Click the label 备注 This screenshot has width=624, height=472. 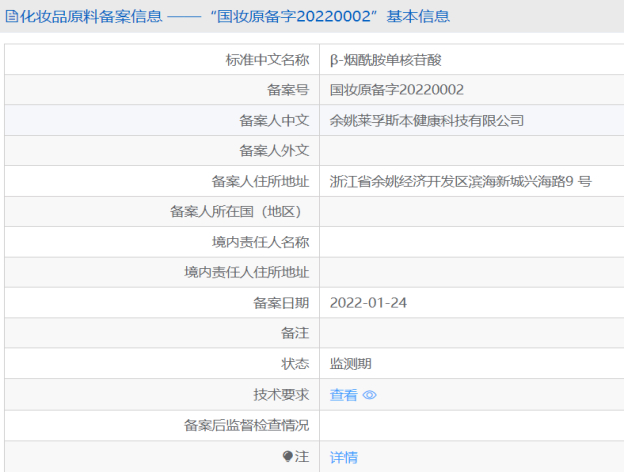pos(295,333)
